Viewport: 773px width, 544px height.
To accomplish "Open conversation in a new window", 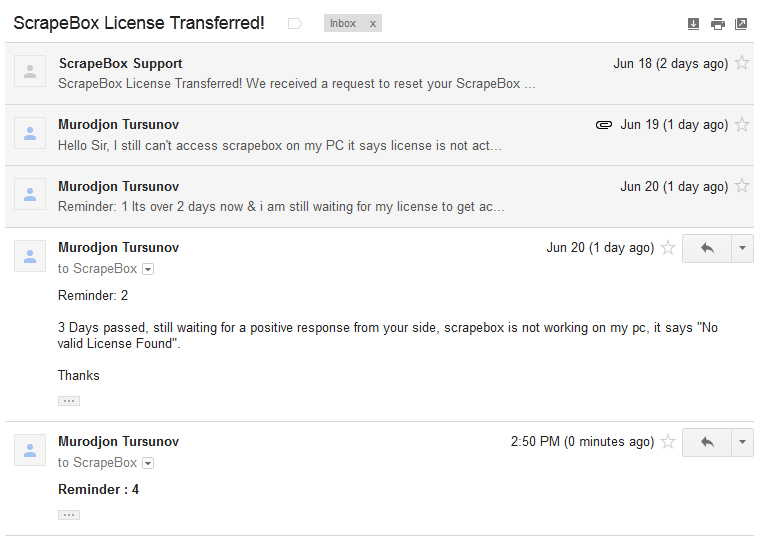I will pyautogui.click(x=740, y=23).
